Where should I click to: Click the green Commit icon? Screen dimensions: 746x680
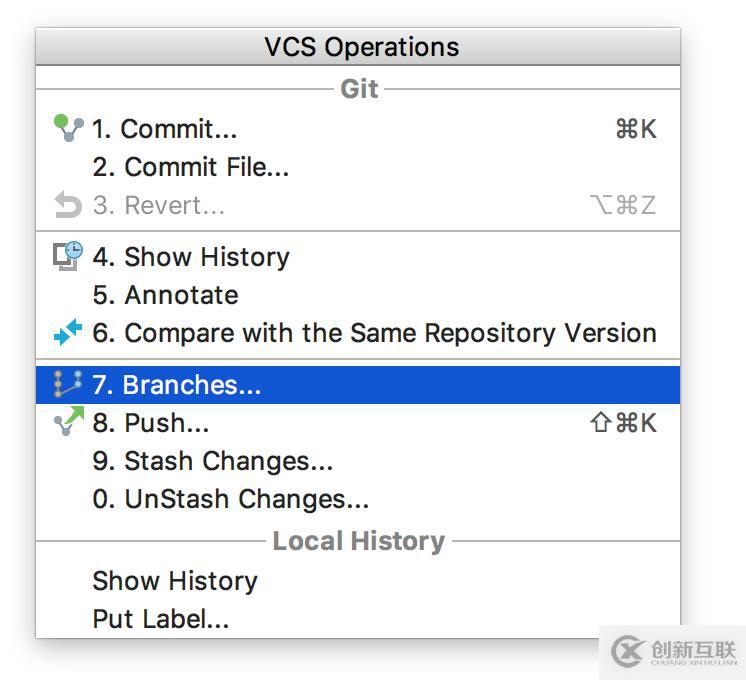(69, 128)
